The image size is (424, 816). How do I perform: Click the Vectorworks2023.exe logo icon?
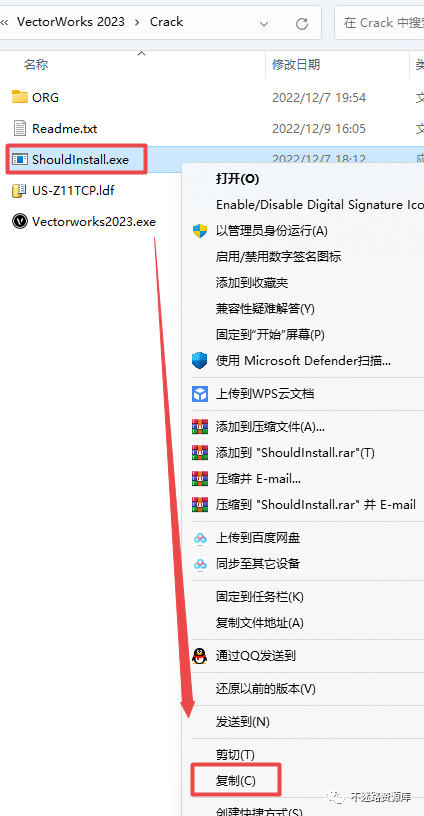[20, 222]
